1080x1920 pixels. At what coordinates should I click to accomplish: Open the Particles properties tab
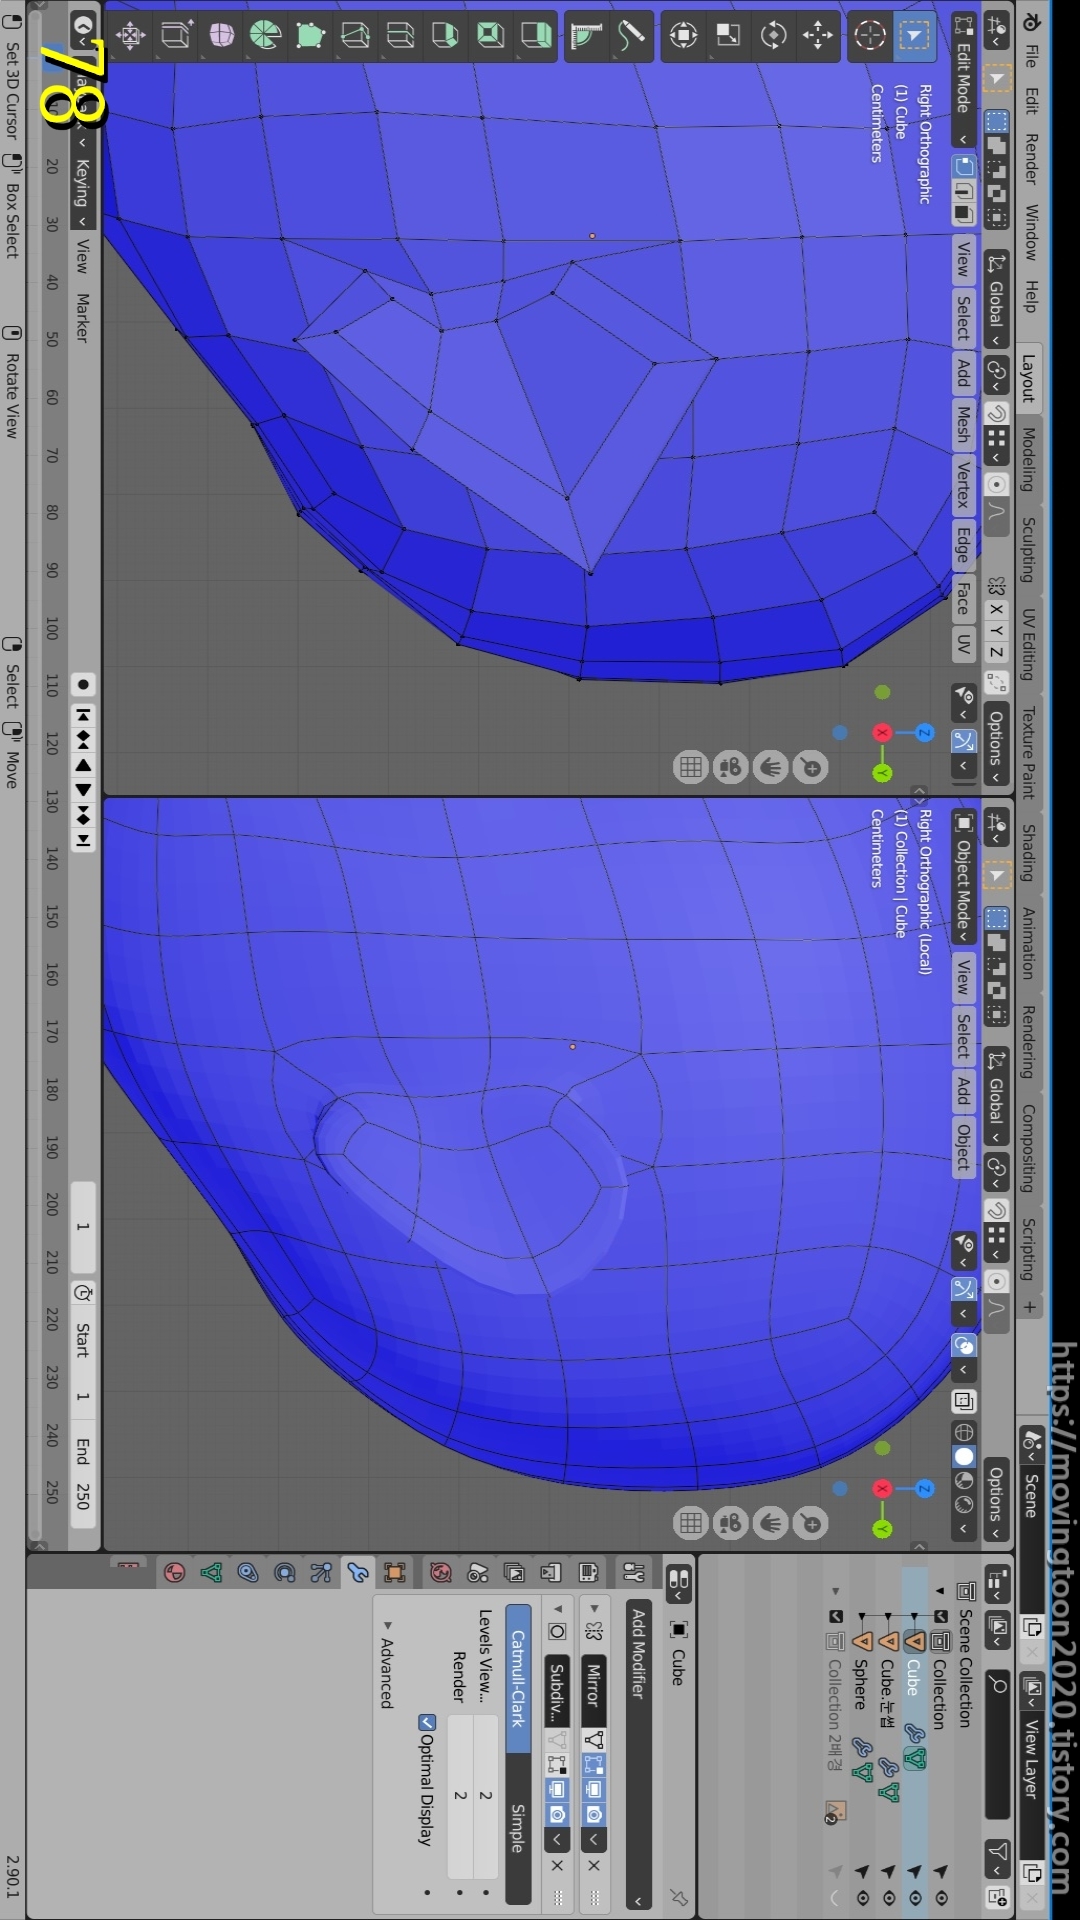click(321, 1573)
